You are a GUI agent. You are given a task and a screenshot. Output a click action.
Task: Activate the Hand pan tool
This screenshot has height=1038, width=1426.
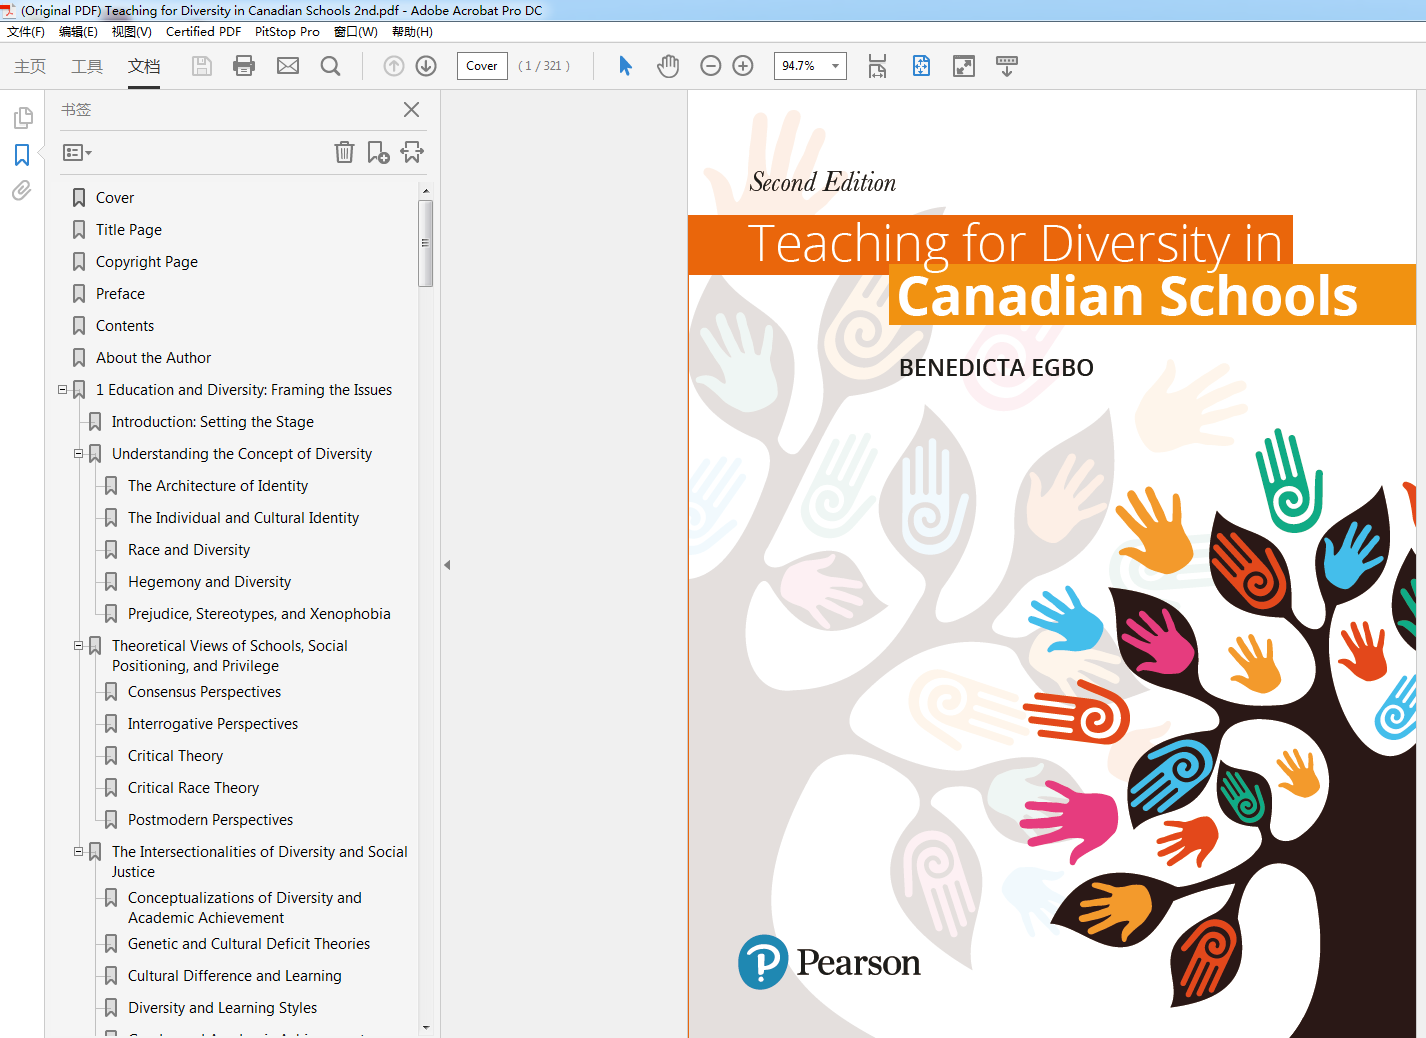[668, 66]
